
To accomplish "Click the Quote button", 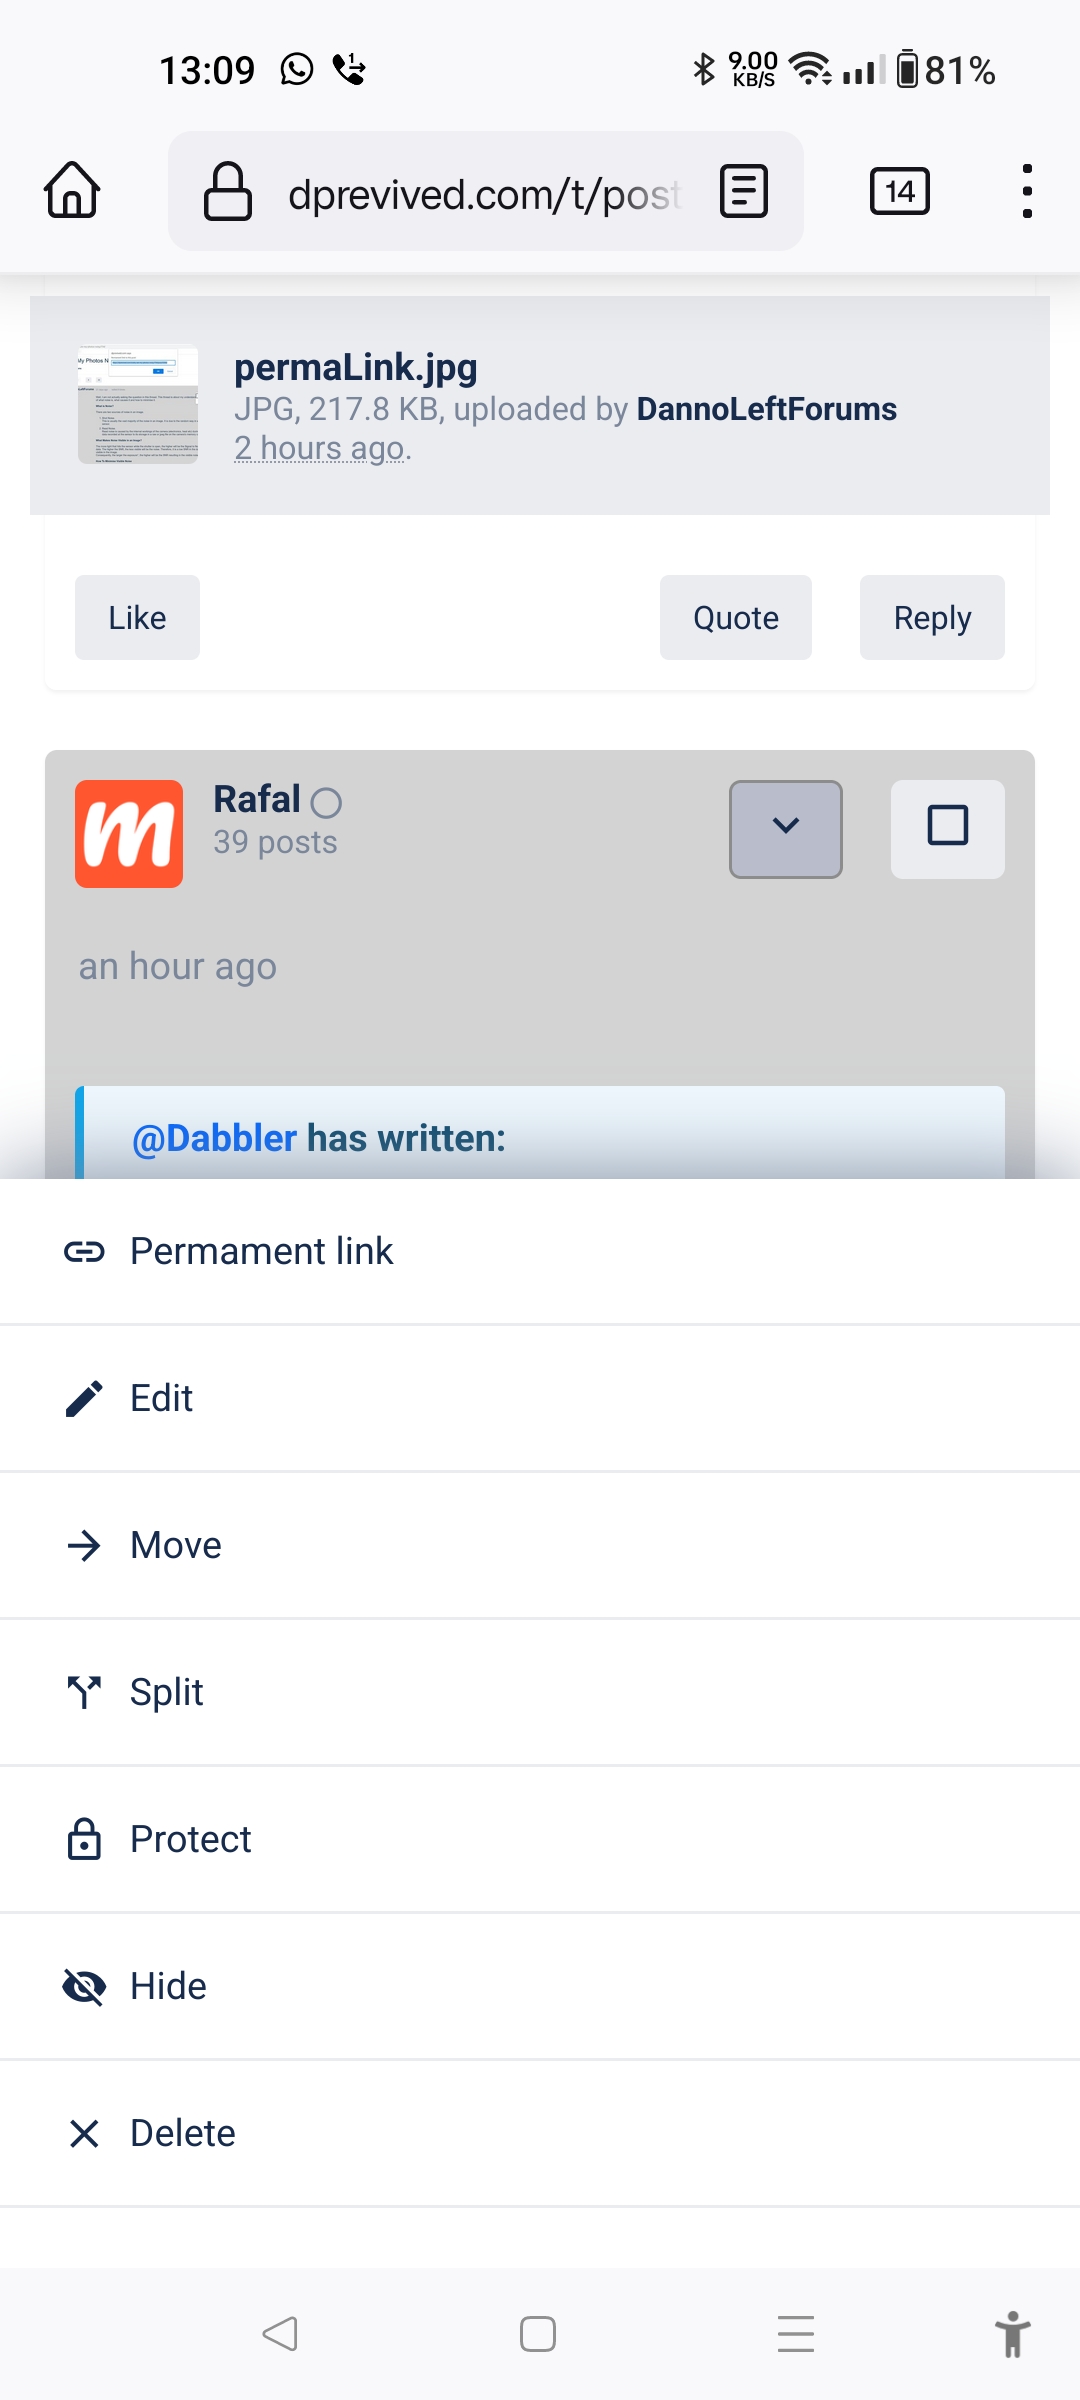I will click(x=736, y=617).
